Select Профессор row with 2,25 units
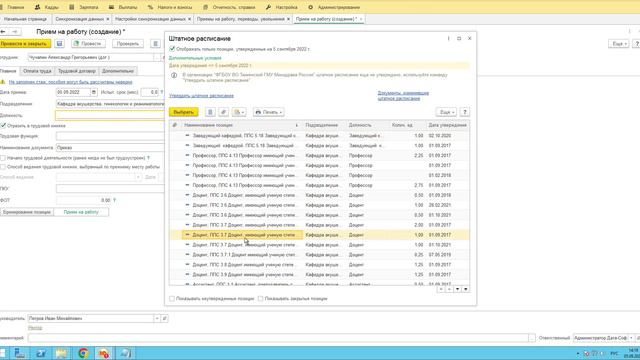640x360 pixels. pyautogui.click(x=320, y=156)
